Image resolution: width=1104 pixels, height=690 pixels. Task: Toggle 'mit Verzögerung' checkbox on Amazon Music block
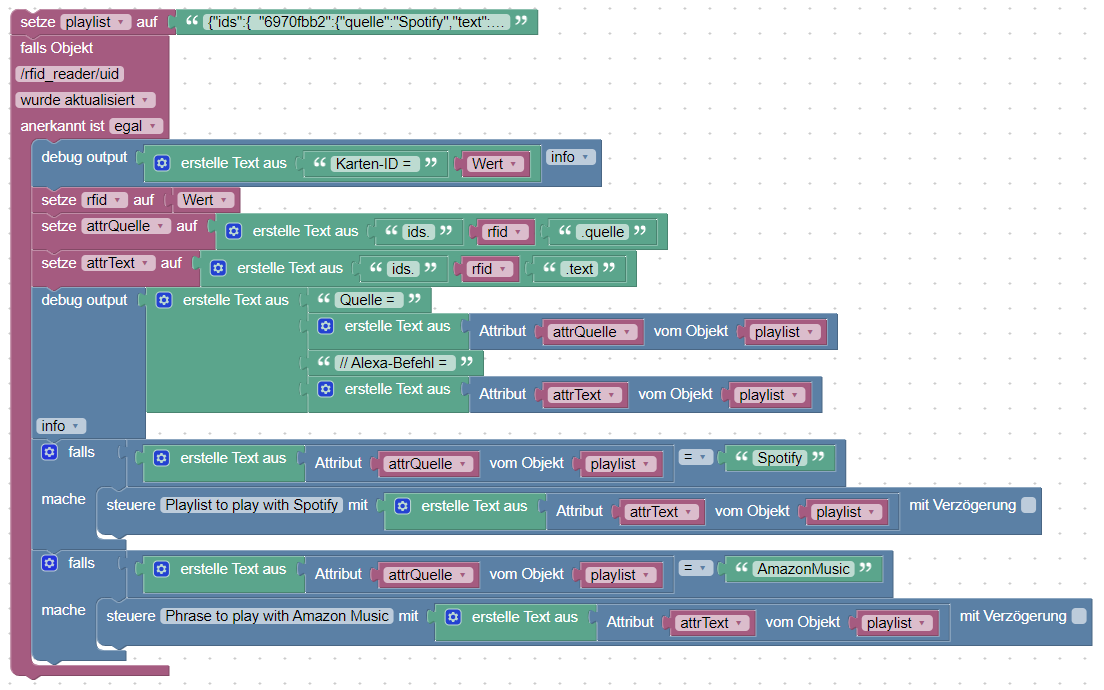pyautogui.click(x=1079, y=616)
